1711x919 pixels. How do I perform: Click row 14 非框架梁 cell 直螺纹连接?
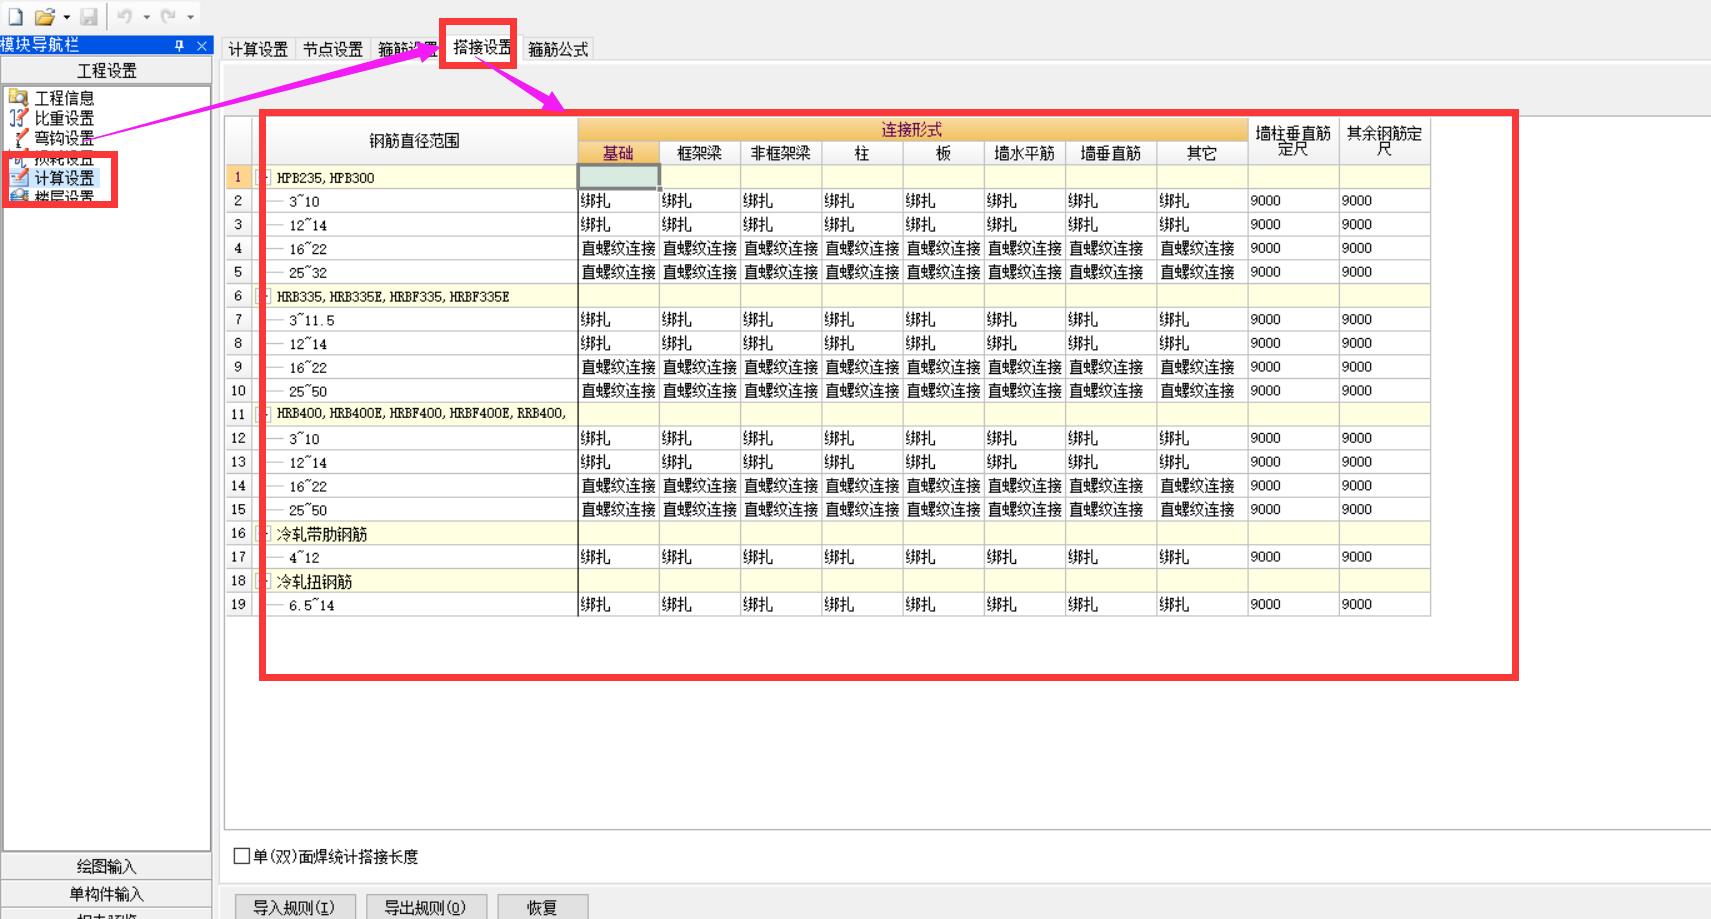[781, 486]
